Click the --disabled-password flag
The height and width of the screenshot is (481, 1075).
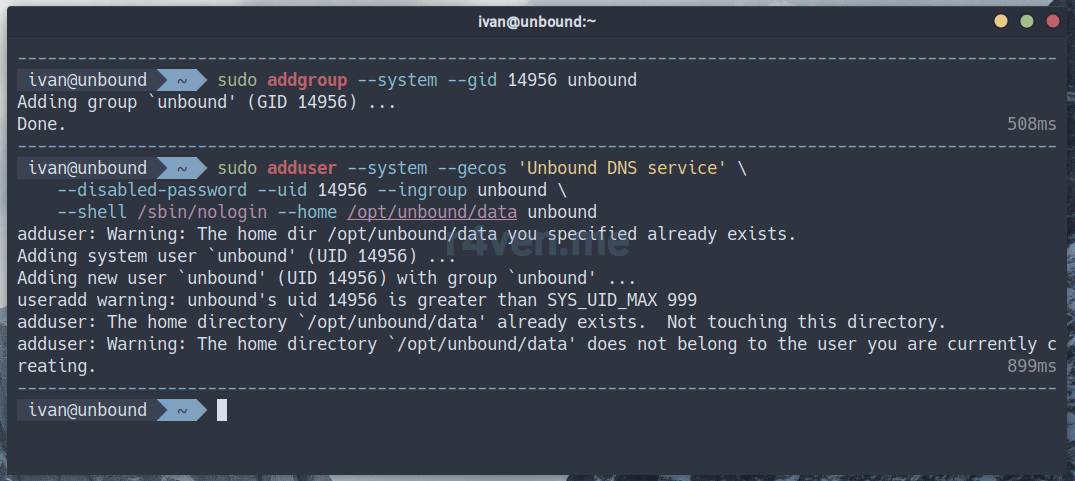(152, 190)
